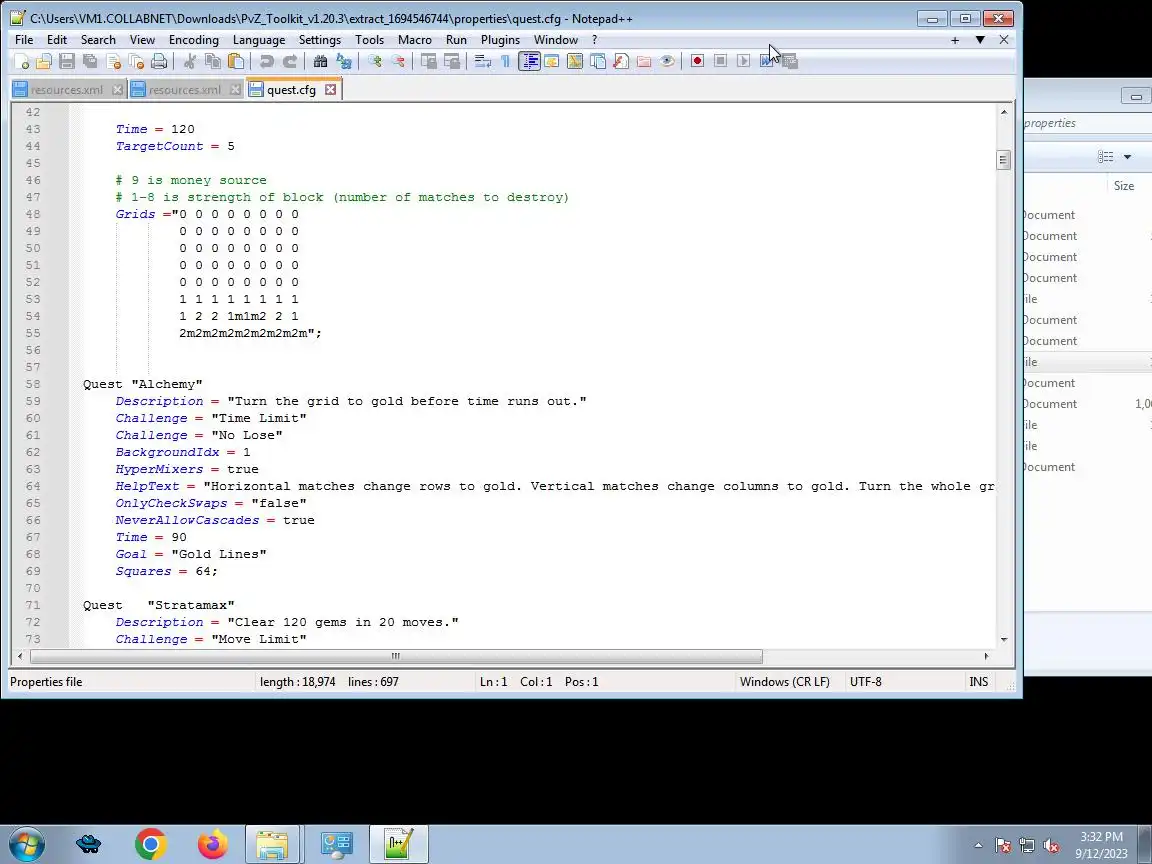The image size is (1152, 864).
Task: Toggle the Indent Guide toolbar button
Action: point(529,61)
